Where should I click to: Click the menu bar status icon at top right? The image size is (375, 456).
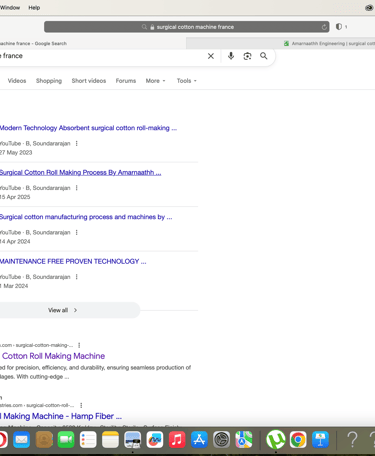[x=369, y=8]
